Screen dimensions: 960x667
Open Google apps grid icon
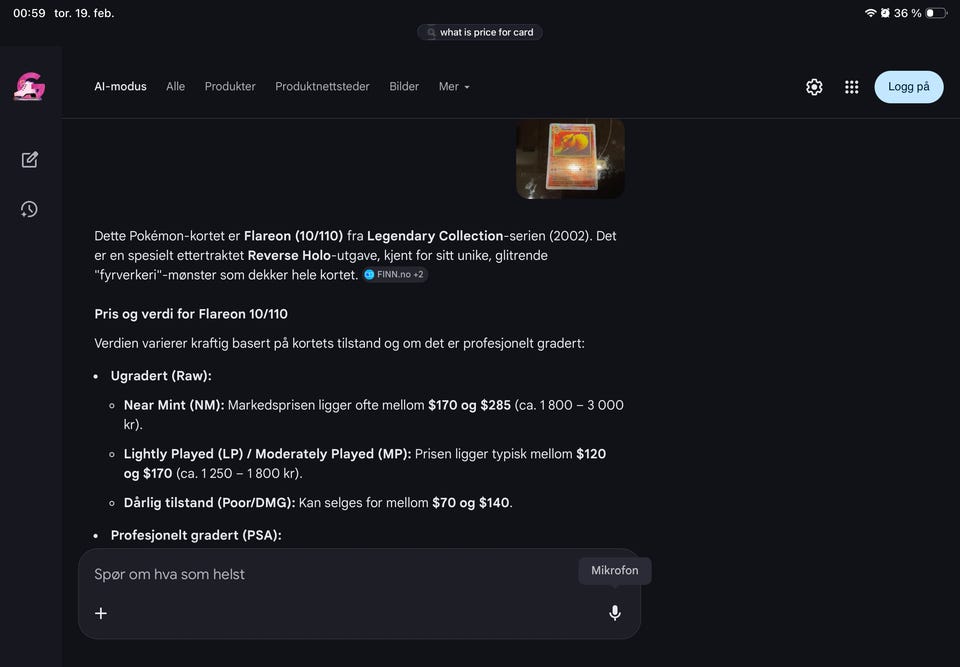852,87
